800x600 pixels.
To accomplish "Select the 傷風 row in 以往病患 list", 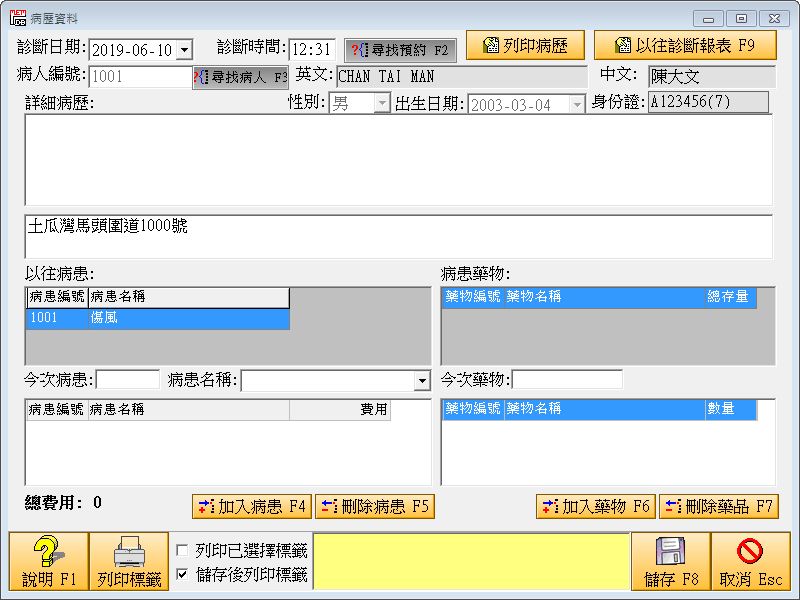I will tap(157, 318).
